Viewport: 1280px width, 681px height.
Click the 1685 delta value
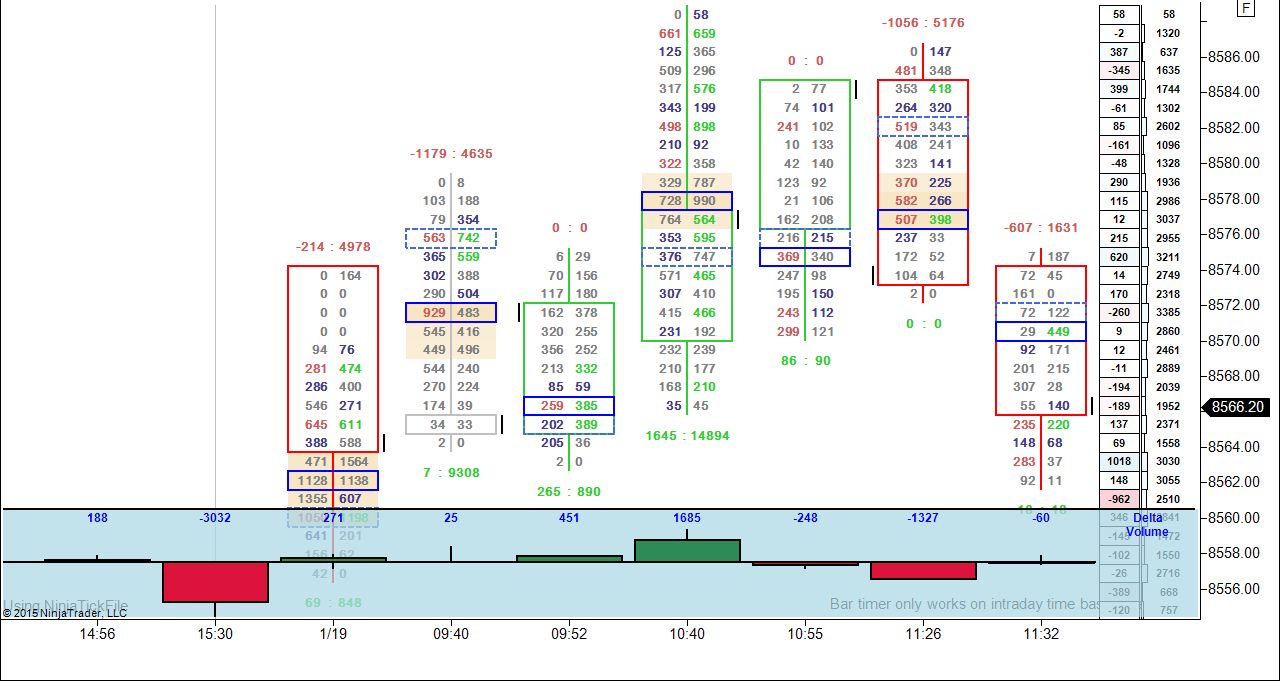[x=687, y=518]
